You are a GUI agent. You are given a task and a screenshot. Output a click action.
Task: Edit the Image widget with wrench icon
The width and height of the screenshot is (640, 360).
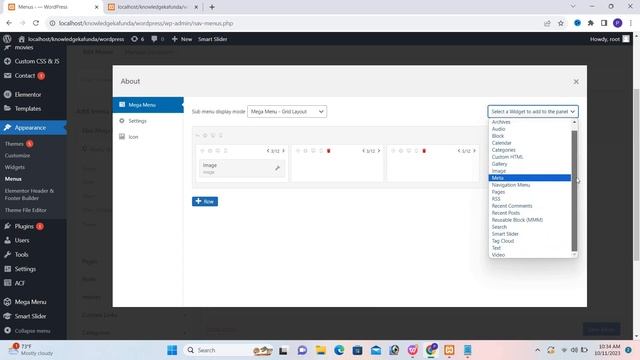[x=278, y=168]
